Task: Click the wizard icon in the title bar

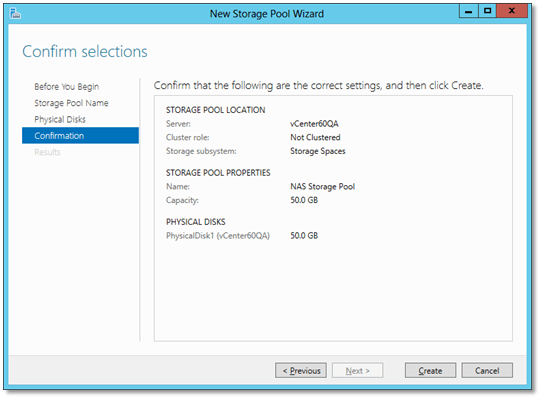Action: coord(15,14)
